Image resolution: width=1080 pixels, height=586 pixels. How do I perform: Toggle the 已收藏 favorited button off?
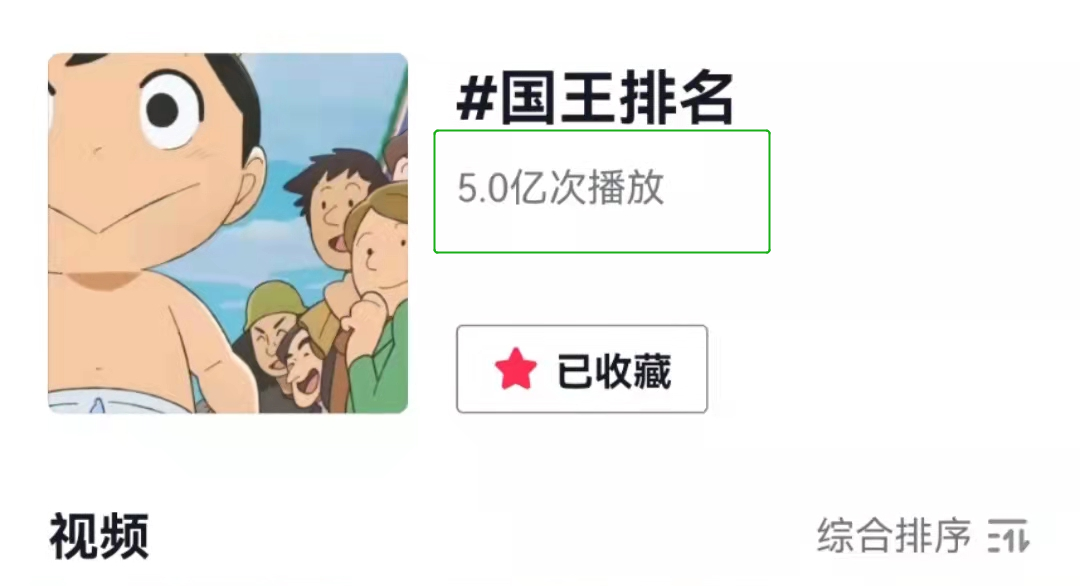pyautogui.click(x=582, y=369)
